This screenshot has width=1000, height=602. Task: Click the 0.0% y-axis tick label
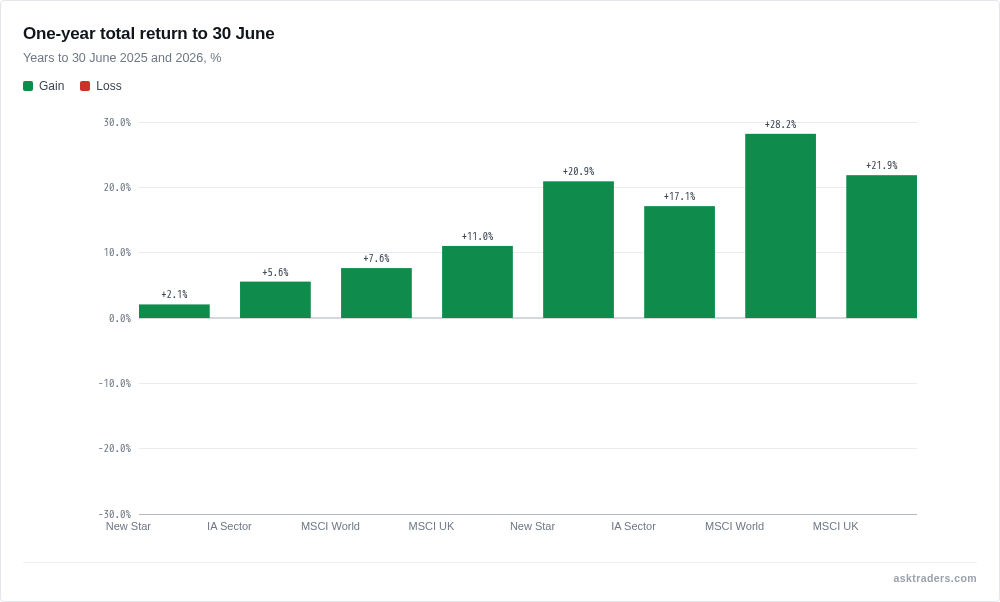click(120, 318)
